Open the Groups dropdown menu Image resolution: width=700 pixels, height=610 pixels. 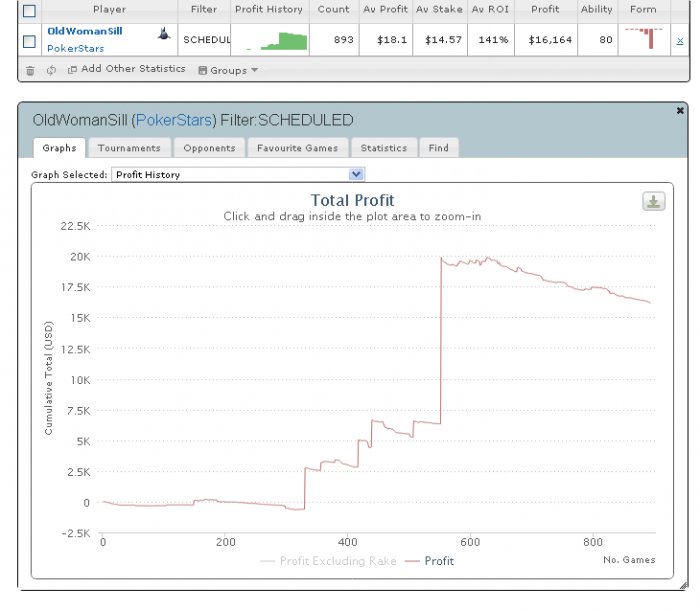(228, 70)
